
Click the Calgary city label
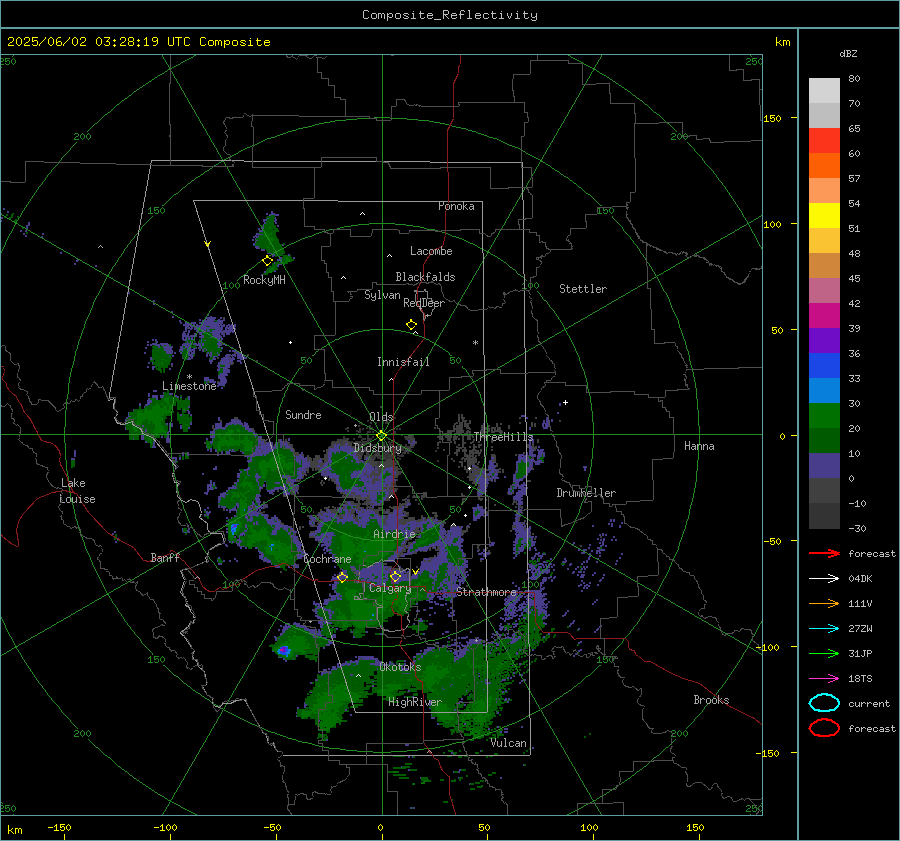[x=390, y=588]
